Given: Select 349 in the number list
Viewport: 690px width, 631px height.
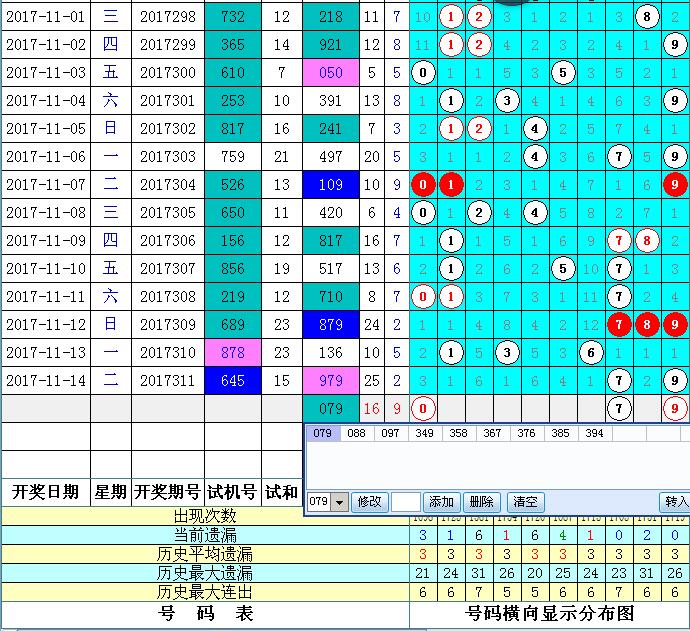Looking at the screenshot, I should click(426, 433).
